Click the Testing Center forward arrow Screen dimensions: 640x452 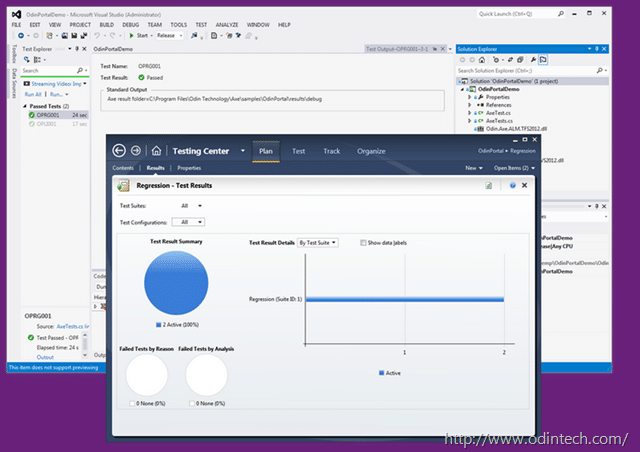[x=136, y=151]
